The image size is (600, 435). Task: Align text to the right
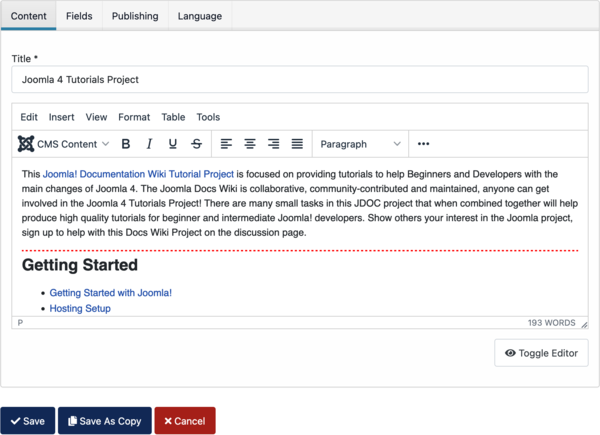pos(273,144)
